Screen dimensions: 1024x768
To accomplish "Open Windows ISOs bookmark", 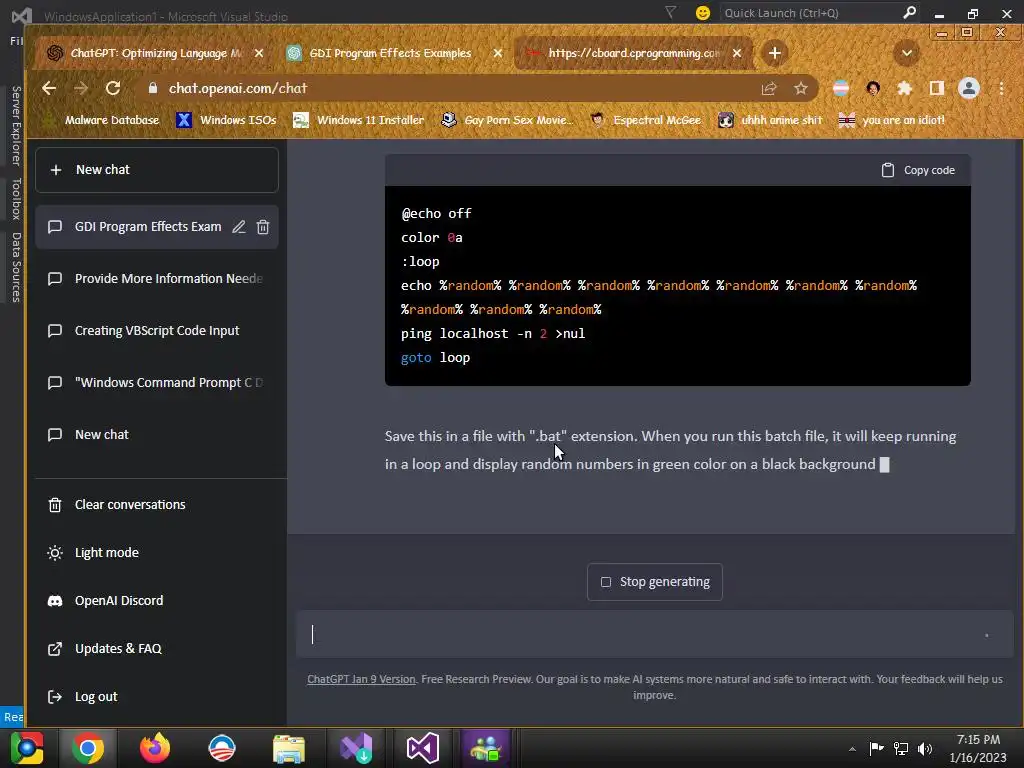I will (226, 120).
